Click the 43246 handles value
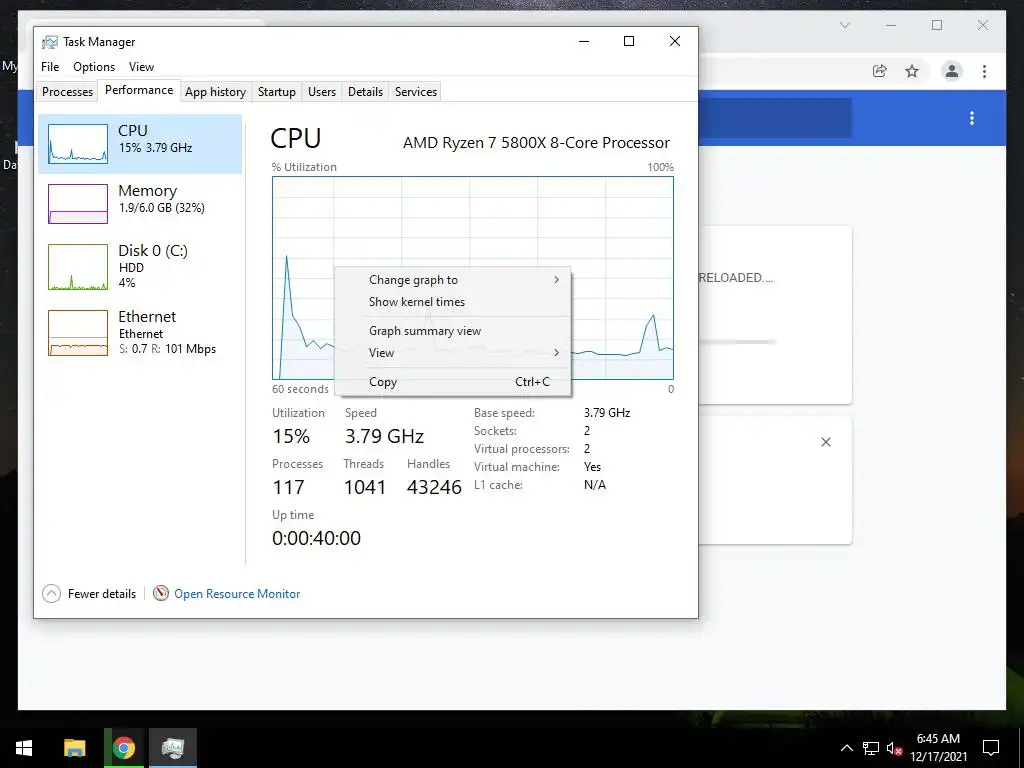1024x768 pixels. pos(434,487)
